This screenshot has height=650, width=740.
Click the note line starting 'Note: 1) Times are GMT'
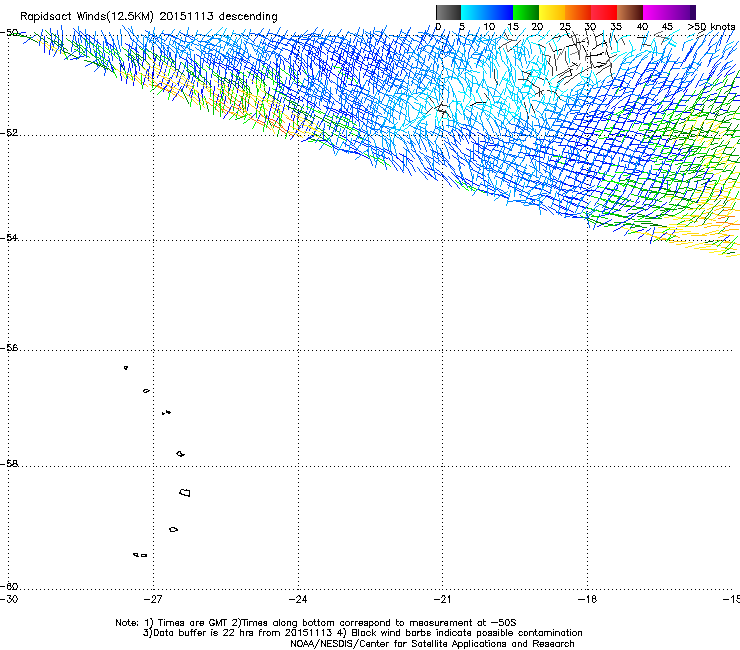point(316,623)
